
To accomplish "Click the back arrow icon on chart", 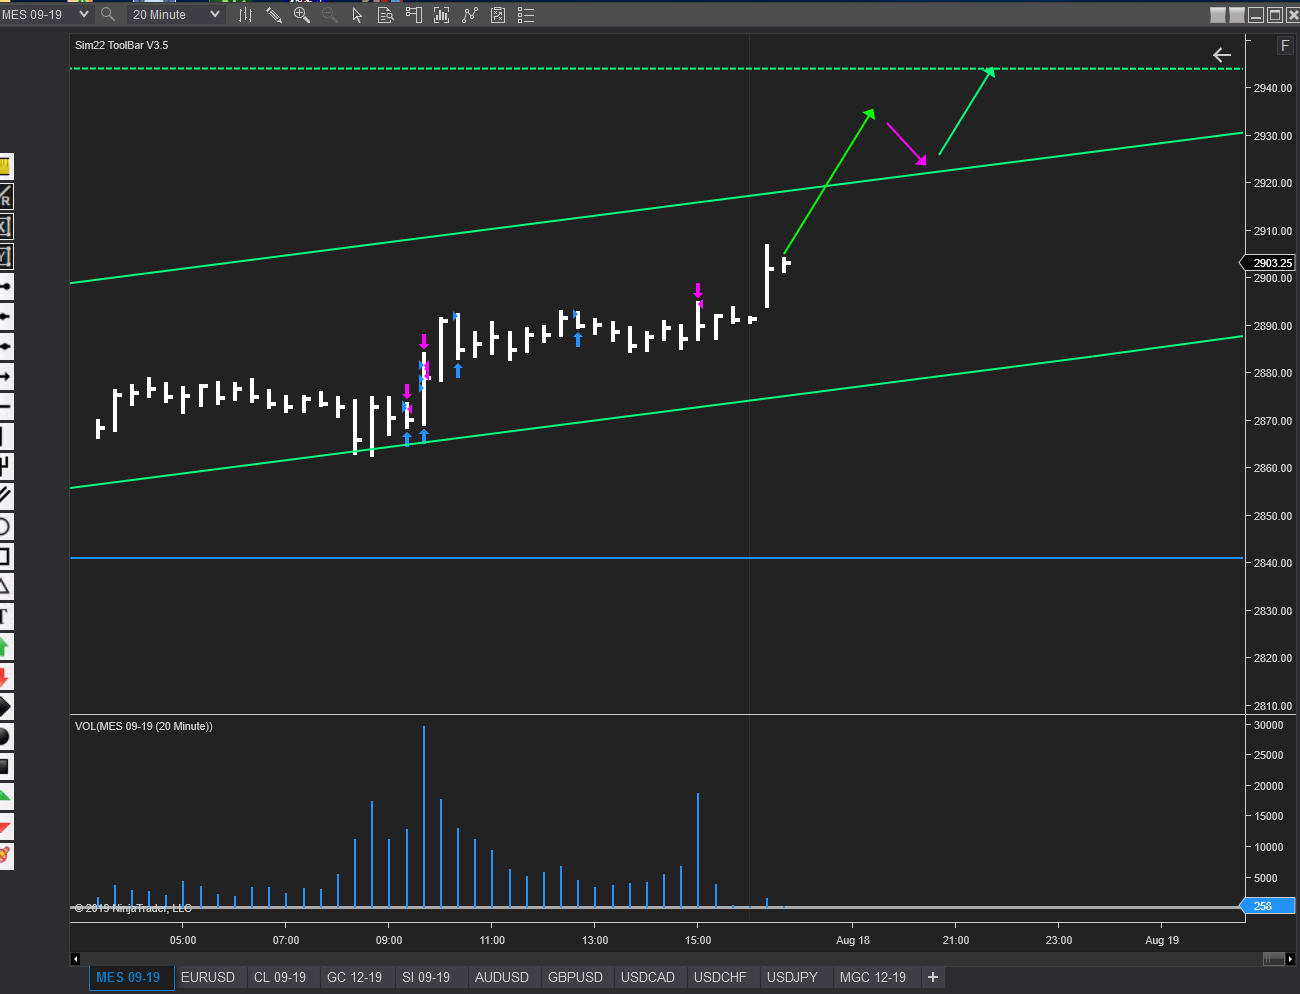I will pos(1222,55).
